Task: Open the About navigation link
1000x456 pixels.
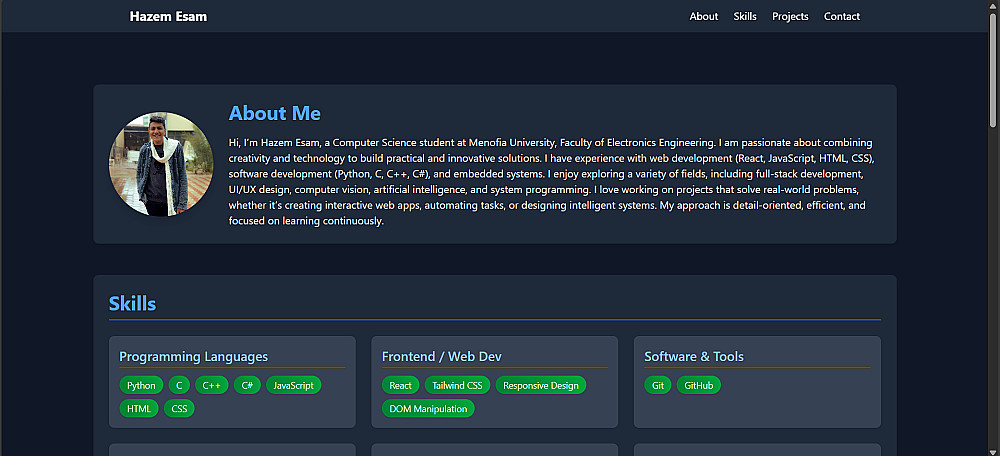Action: [703, 17]
